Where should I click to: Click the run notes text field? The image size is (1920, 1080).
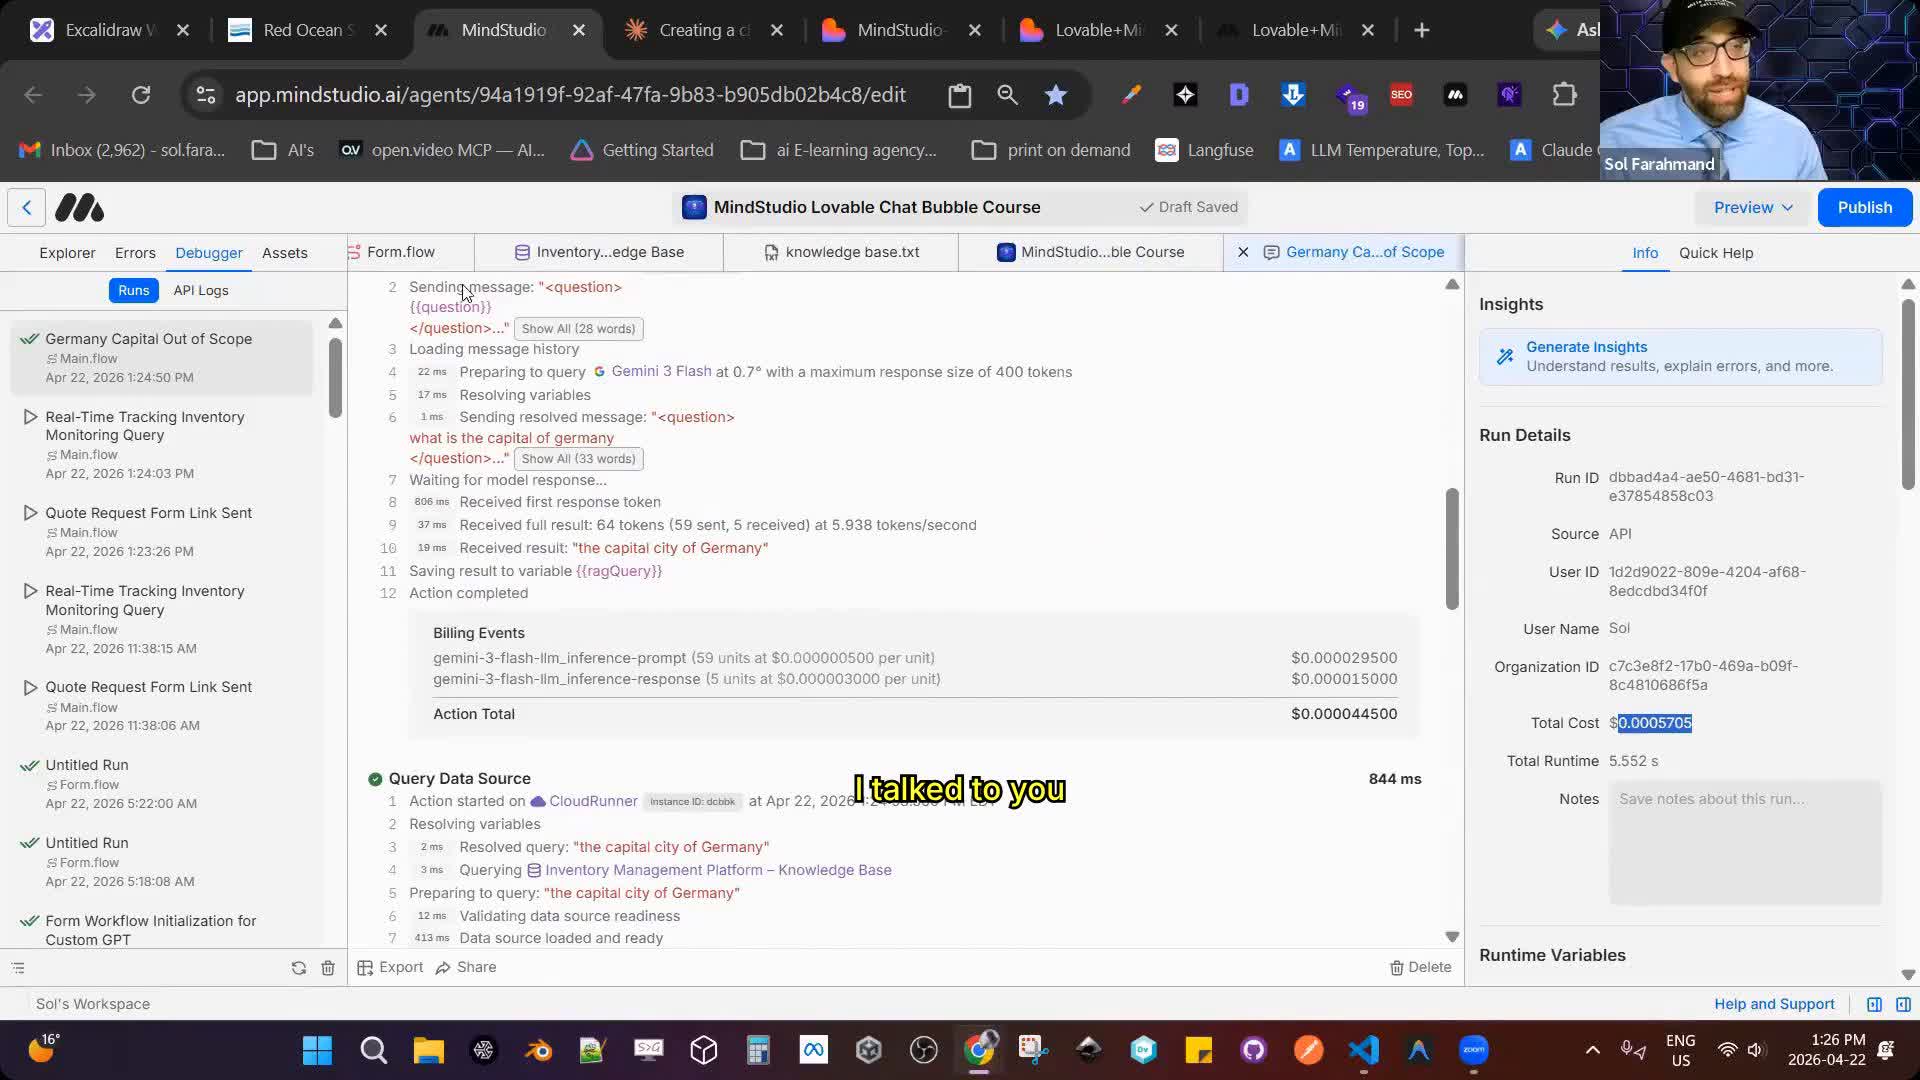1745,842
